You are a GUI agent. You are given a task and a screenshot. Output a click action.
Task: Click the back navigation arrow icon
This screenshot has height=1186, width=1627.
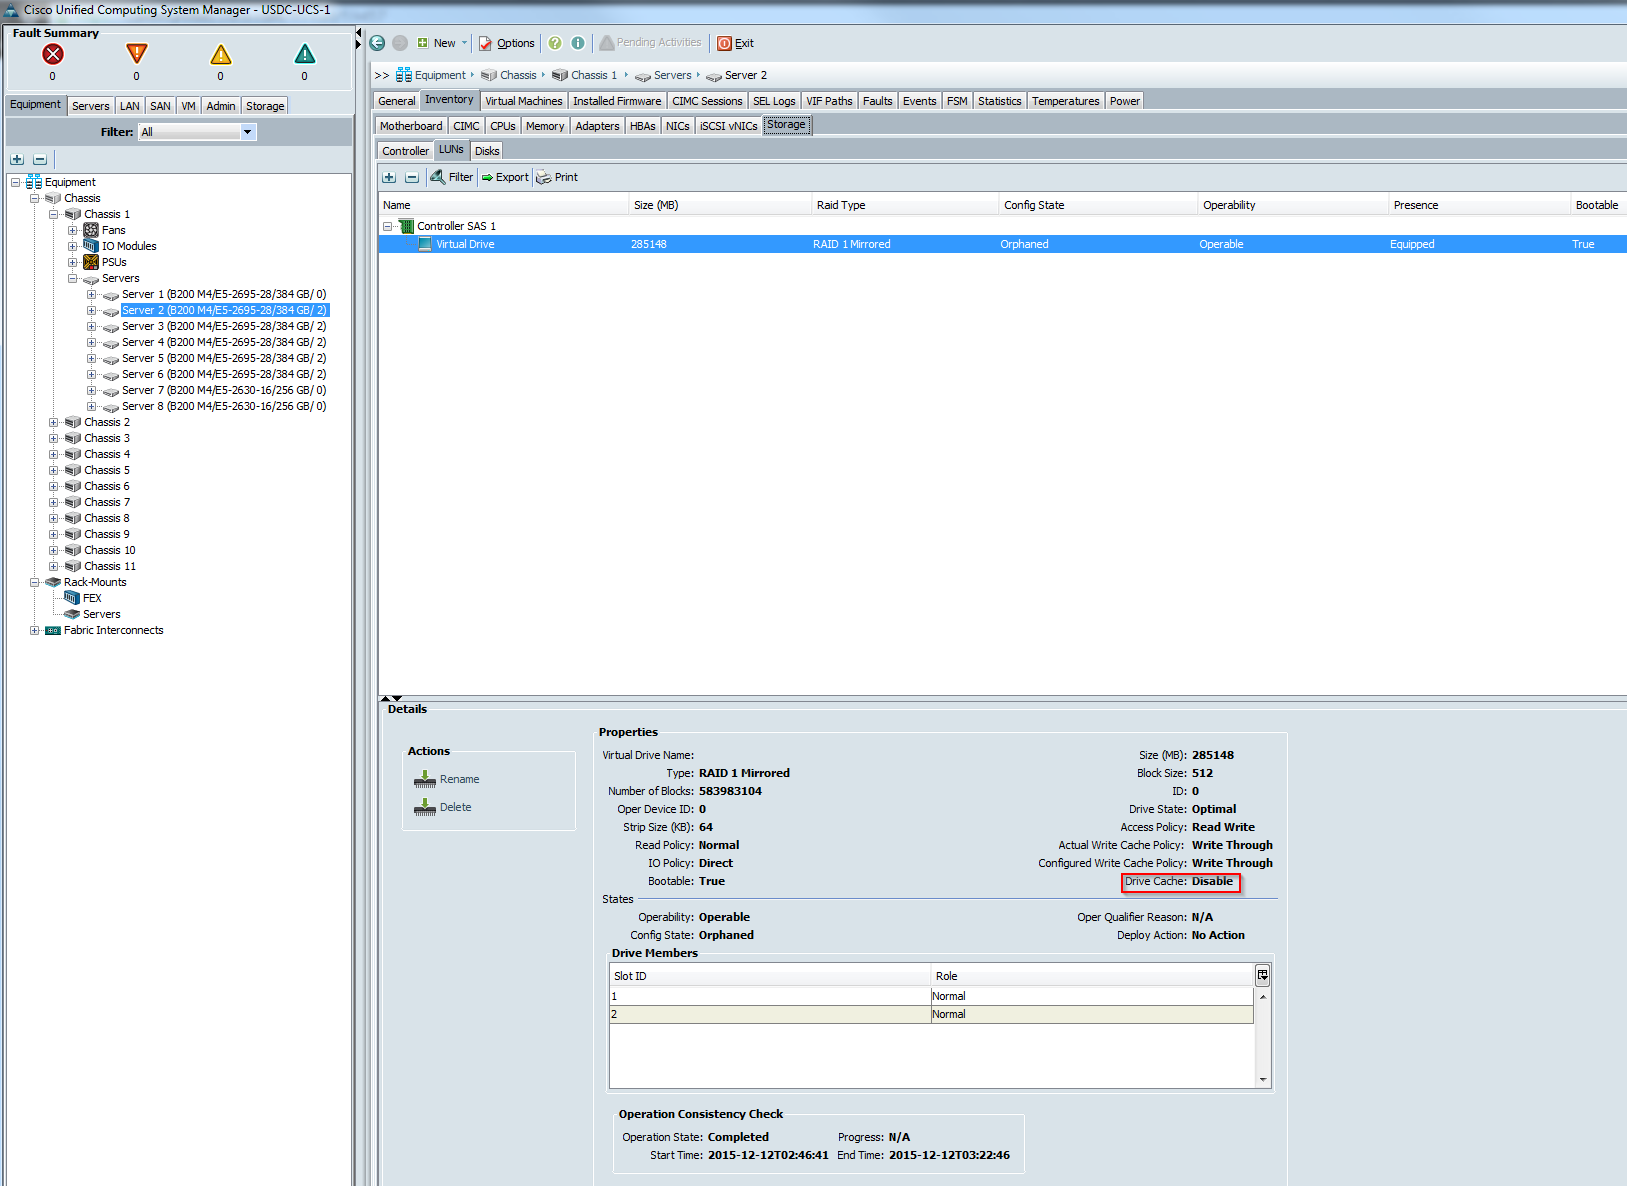(377, 43)
